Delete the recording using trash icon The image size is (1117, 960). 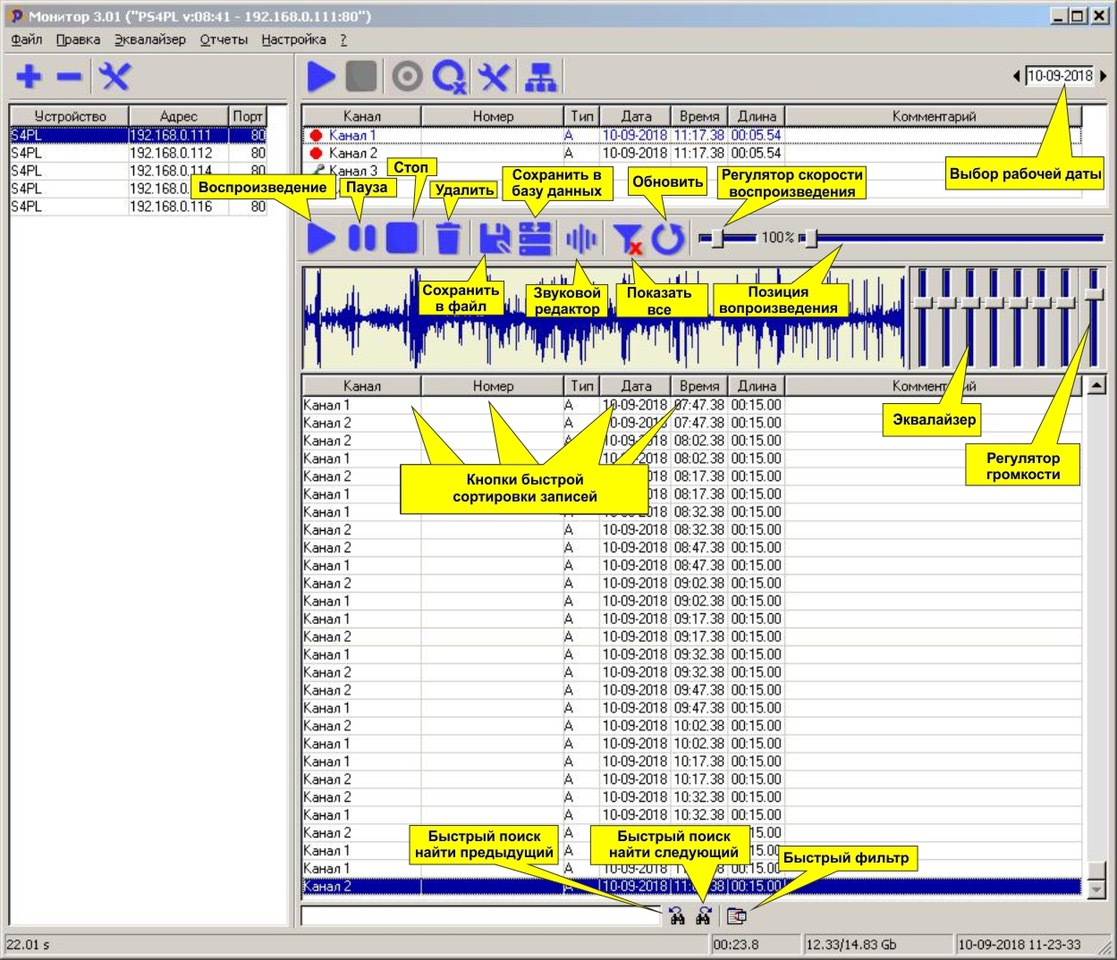[449, 239]
